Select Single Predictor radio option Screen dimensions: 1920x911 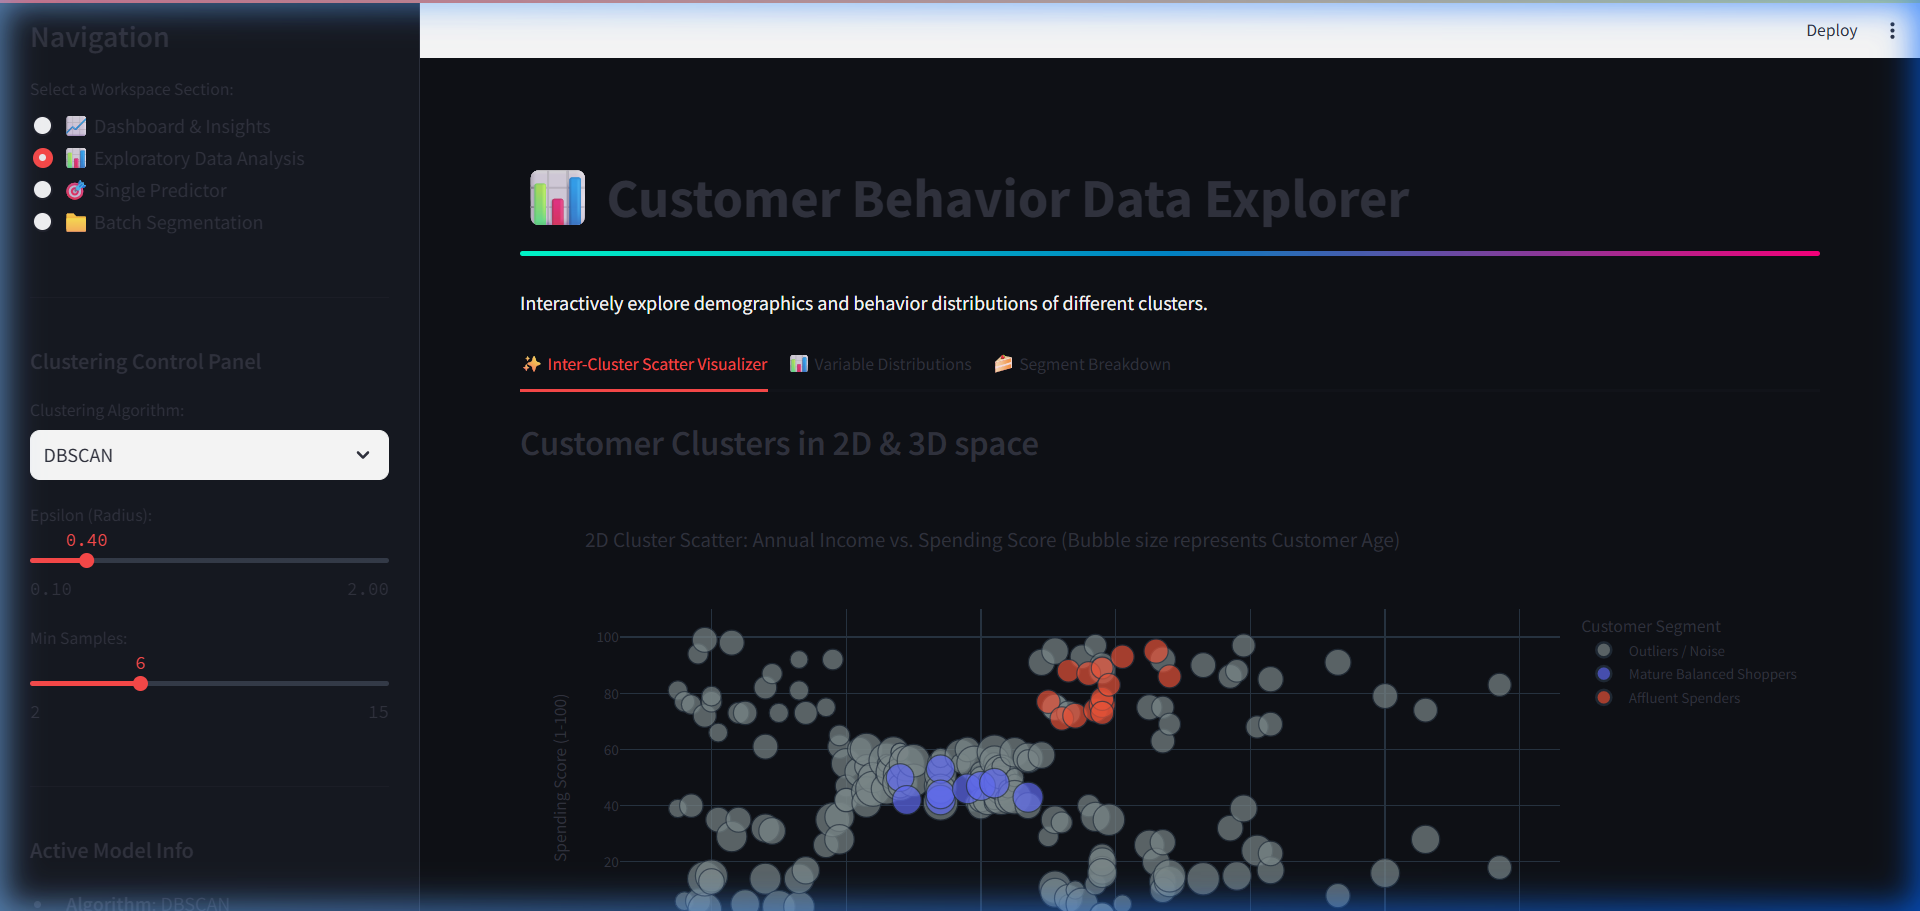pyautogui.click(x=129, y=190)
